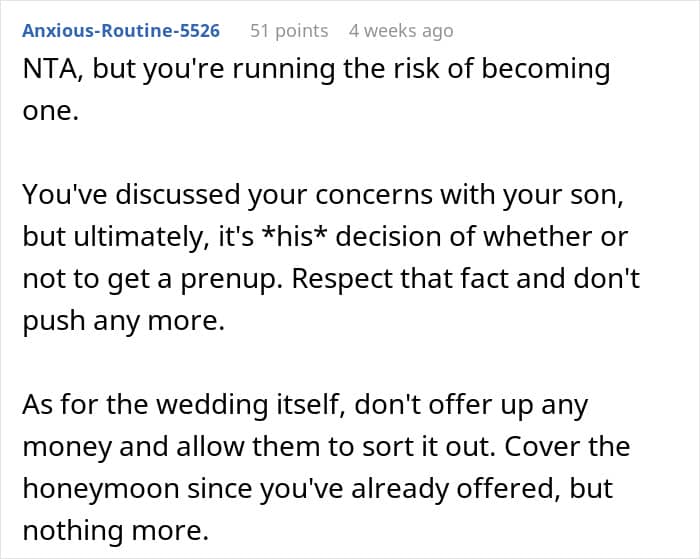Click the word NTA in the comment
700x559 pixels.
click(x=48, y=70)
